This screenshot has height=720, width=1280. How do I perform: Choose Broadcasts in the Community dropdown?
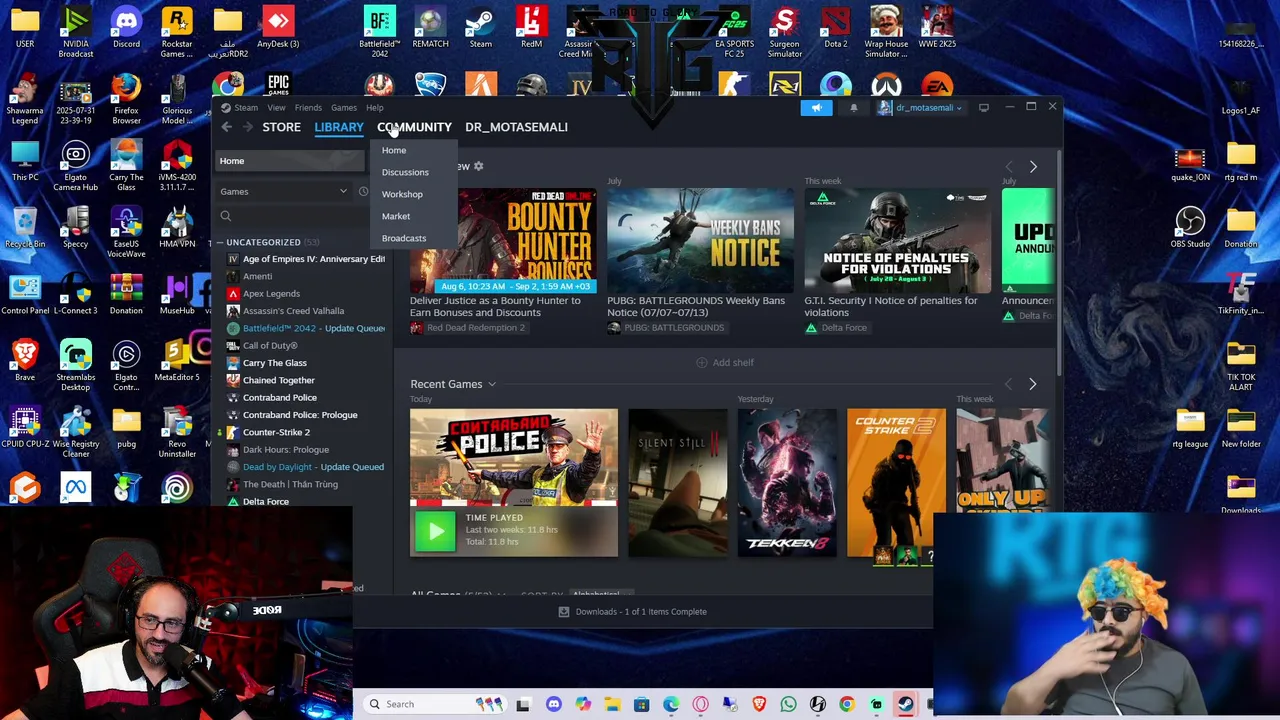point(404,238)
